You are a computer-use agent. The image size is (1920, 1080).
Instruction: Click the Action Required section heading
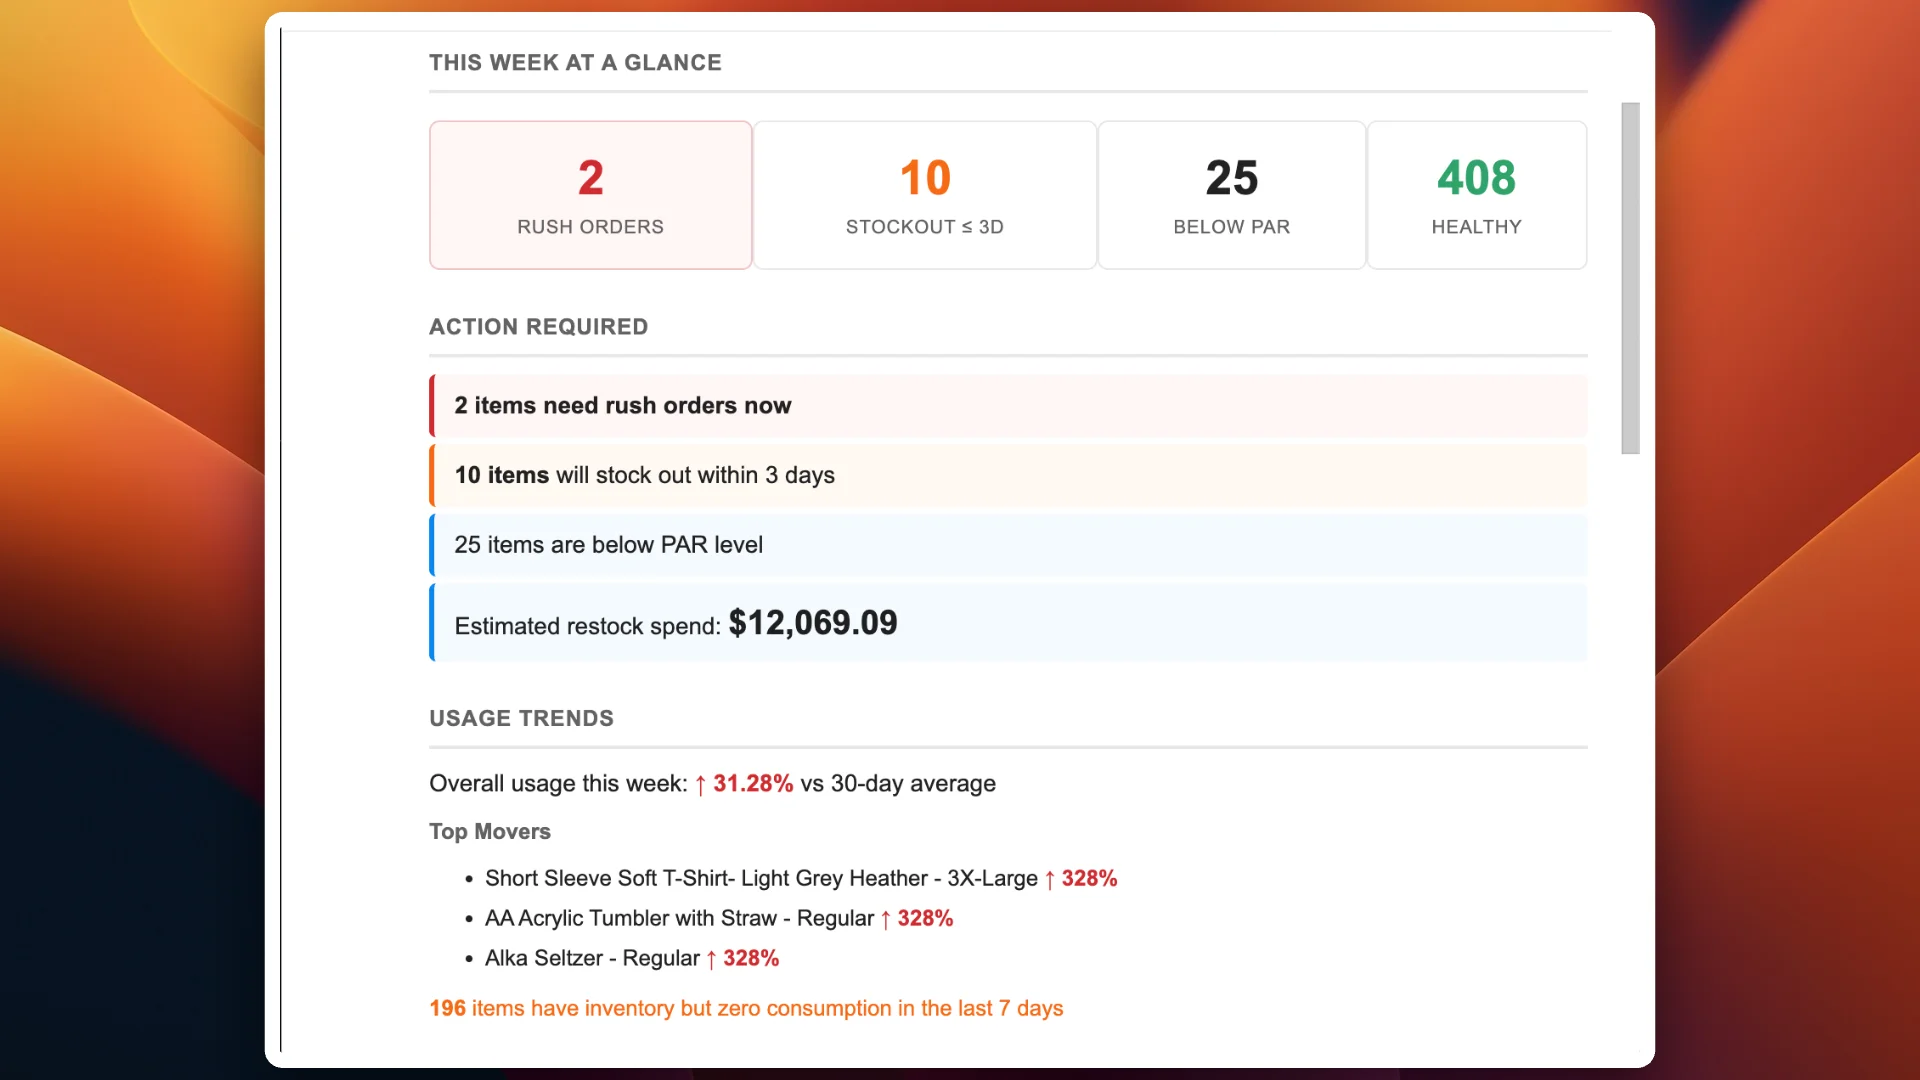tap(538, 327)
